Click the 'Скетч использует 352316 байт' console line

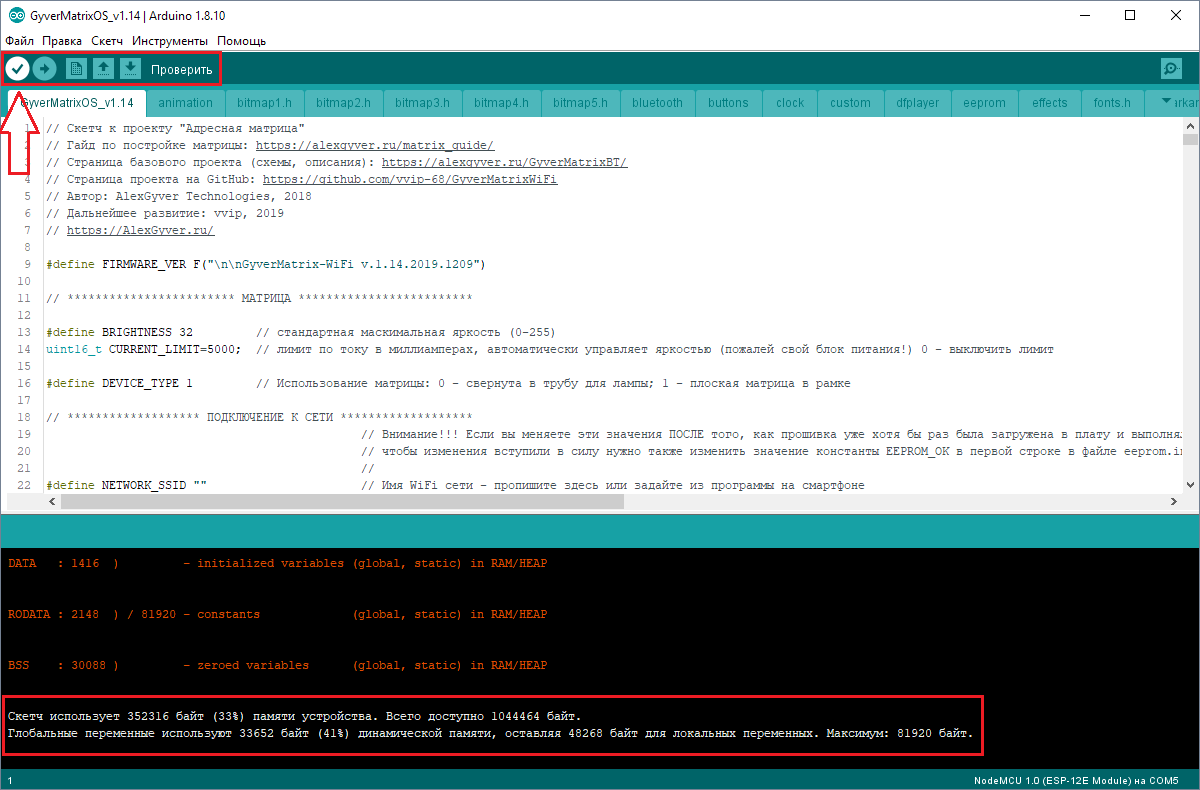click(294, 716)
